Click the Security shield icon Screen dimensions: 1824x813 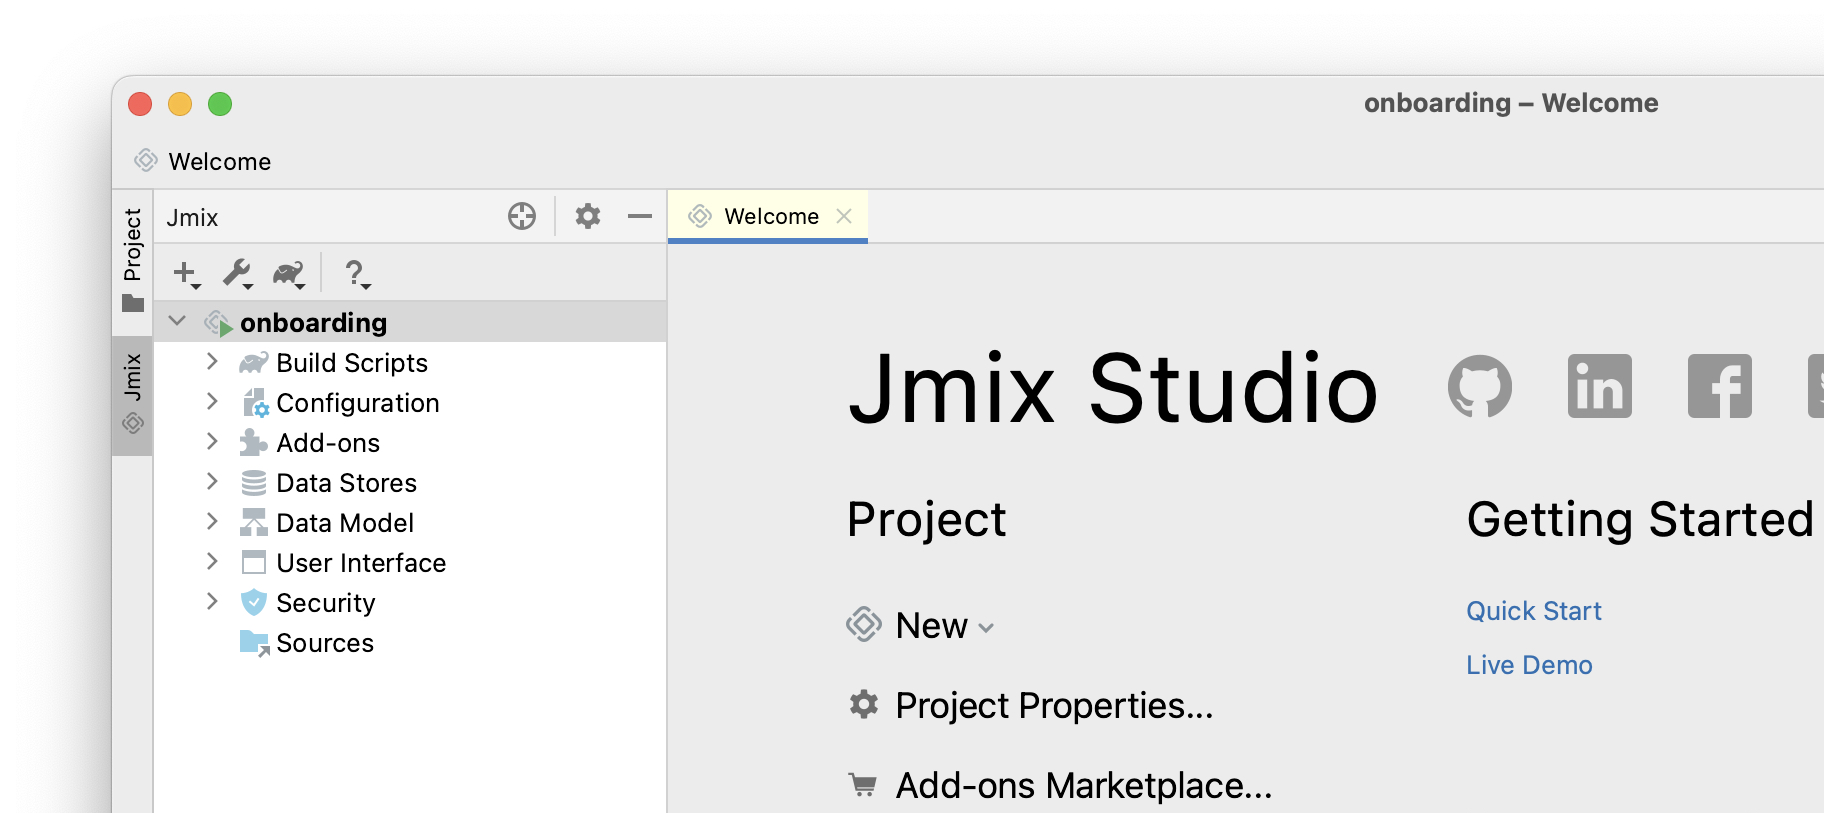[254, 603]
